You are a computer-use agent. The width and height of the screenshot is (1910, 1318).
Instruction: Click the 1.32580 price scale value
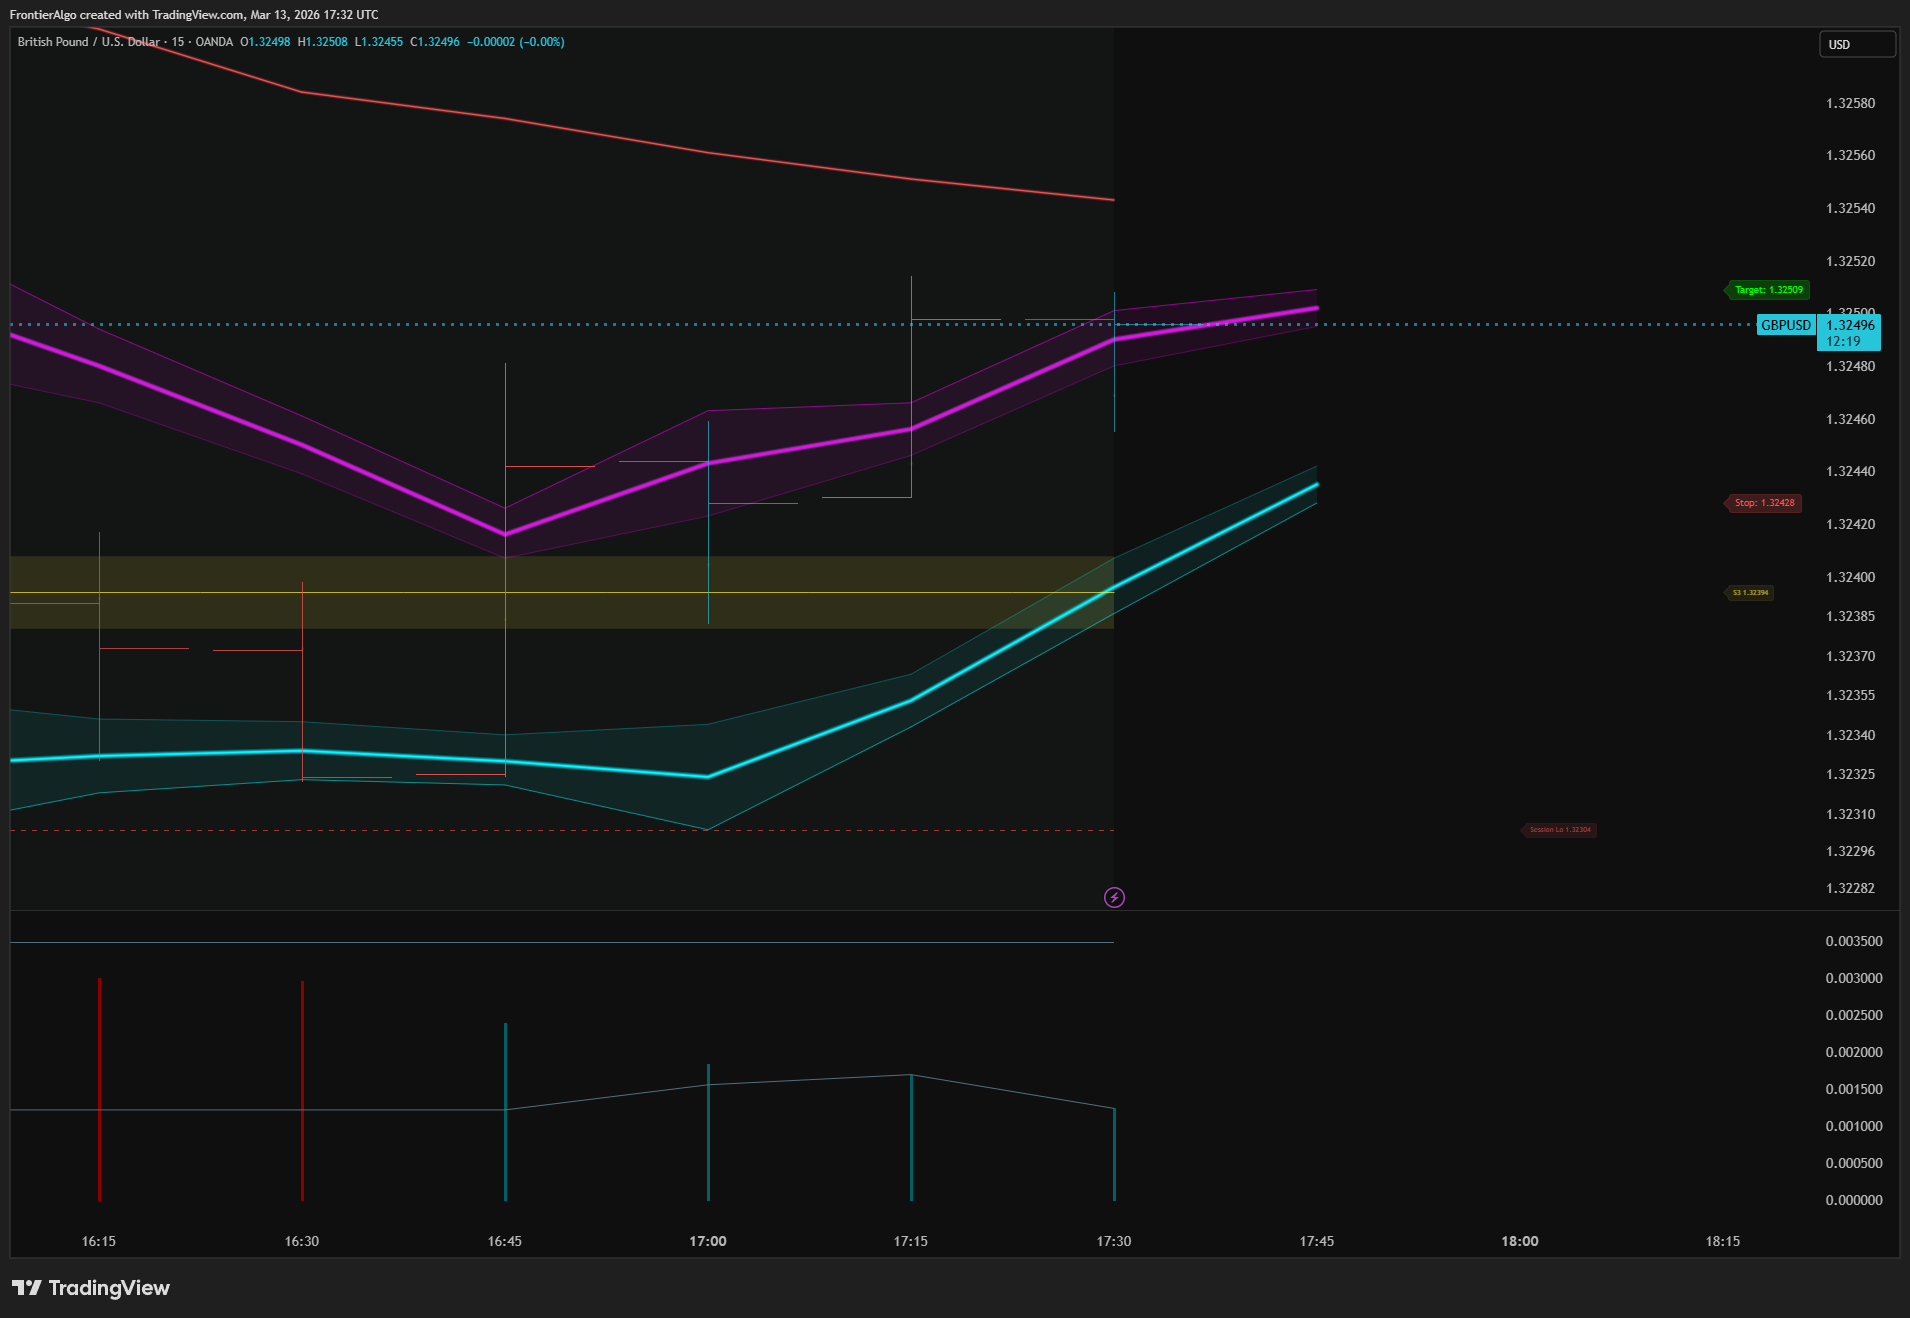[x=1850, y=103]
